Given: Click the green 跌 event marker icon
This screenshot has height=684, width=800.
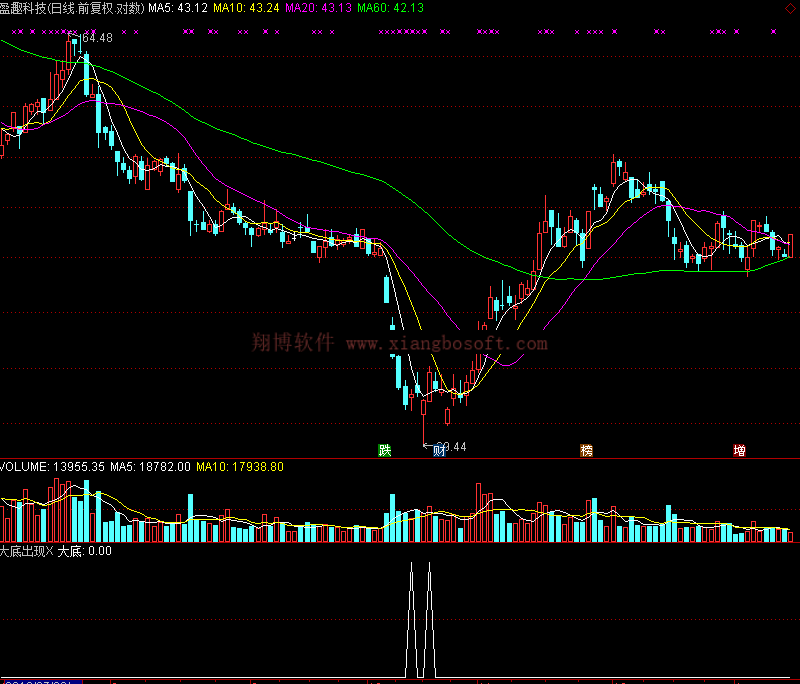Looking at the screenshot, I should tap(385, 450).
